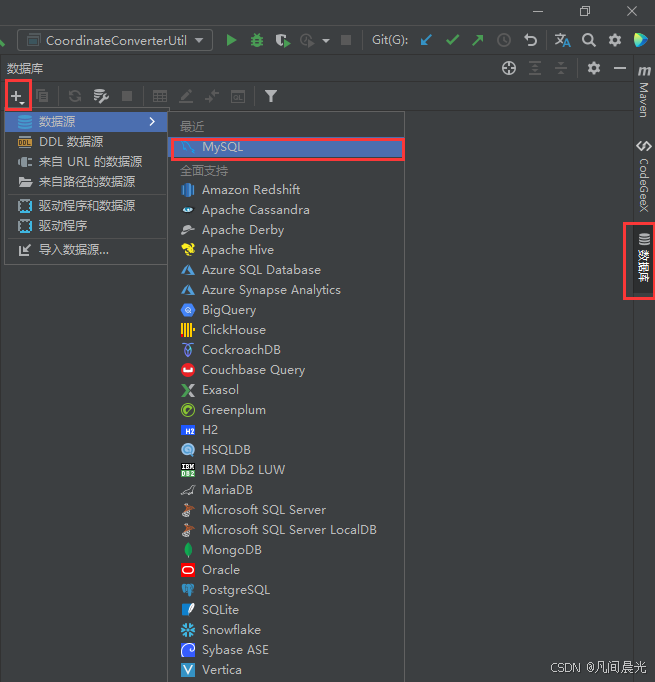
Task: Click the select opened file target icon
Action: 509,68
